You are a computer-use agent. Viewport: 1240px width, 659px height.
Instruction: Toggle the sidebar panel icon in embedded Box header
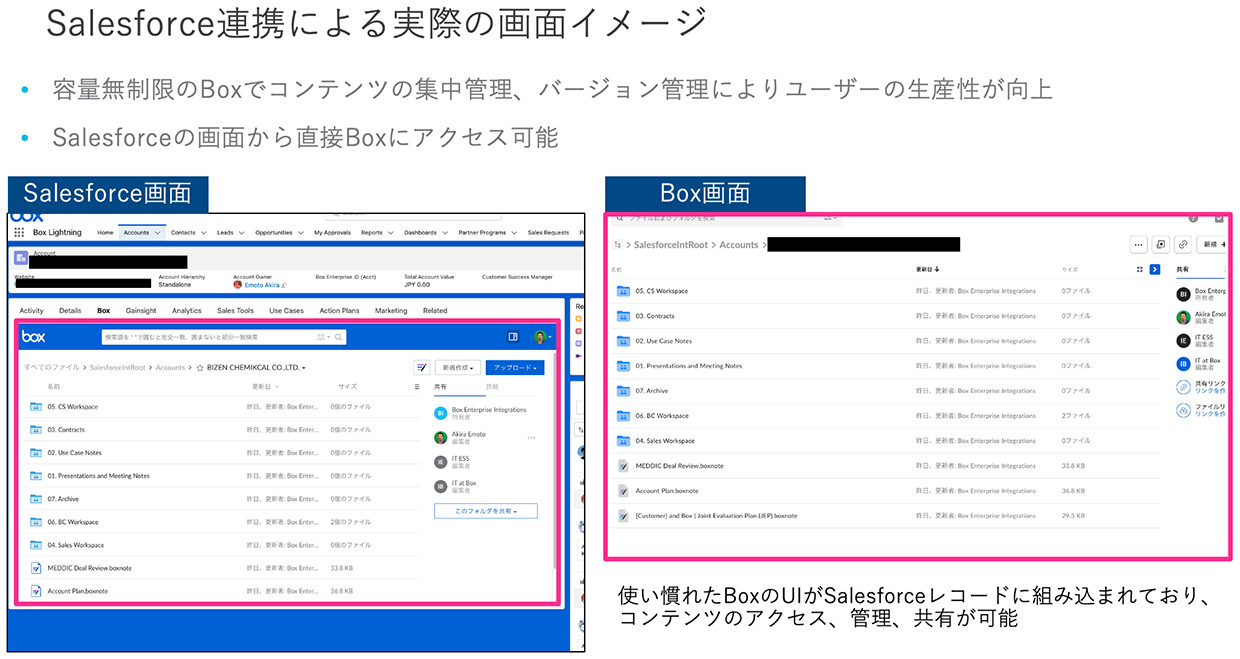[513, 337]
